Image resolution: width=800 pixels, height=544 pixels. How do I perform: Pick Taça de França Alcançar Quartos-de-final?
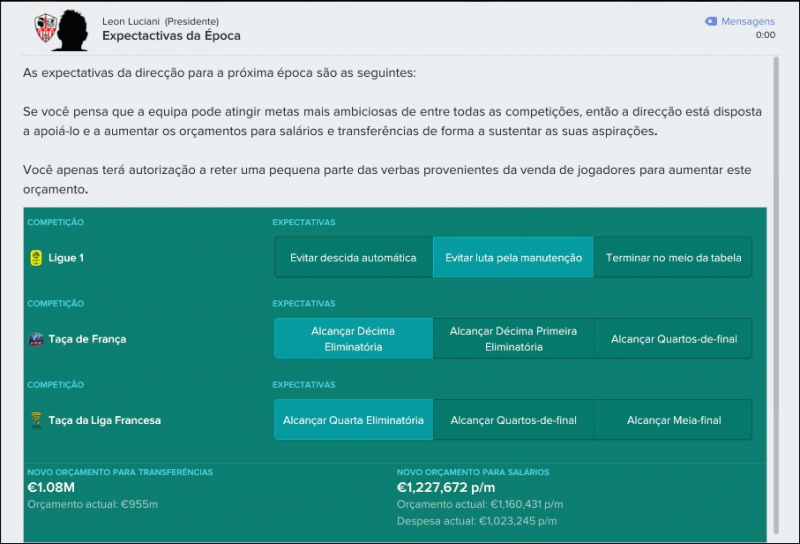(673, 339)
